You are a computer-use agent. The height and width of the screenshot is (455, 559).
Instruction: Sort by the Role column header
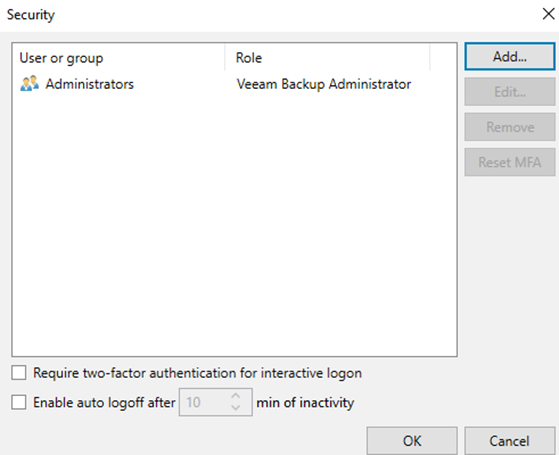pyautogui.click(x=327, y=58)
